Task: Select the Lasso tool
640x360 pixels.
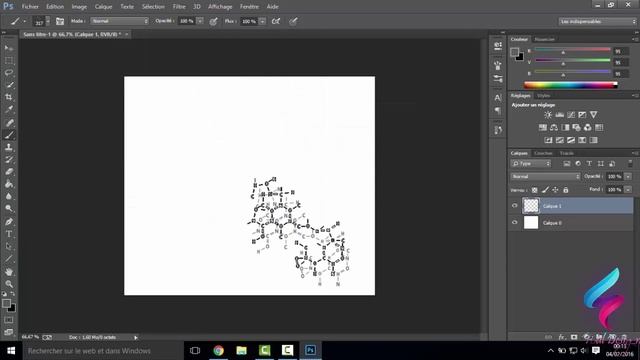Action: (x=9, y=73)
